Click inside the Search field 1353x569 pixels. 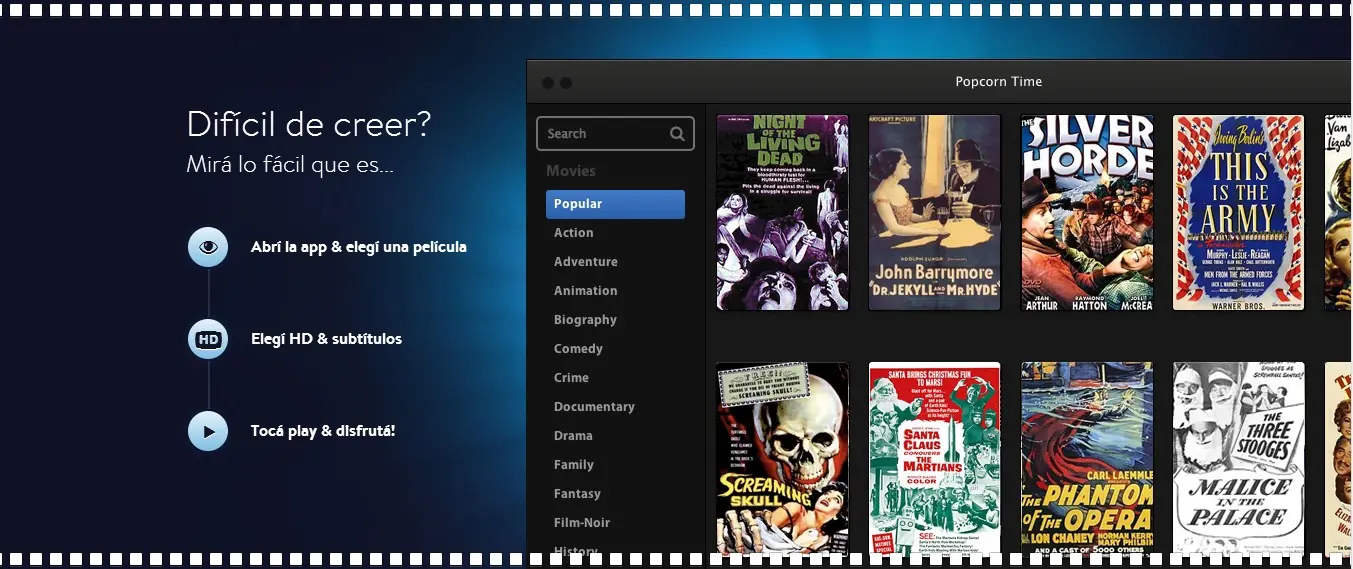pyautogui.click(x=615, y=134)
